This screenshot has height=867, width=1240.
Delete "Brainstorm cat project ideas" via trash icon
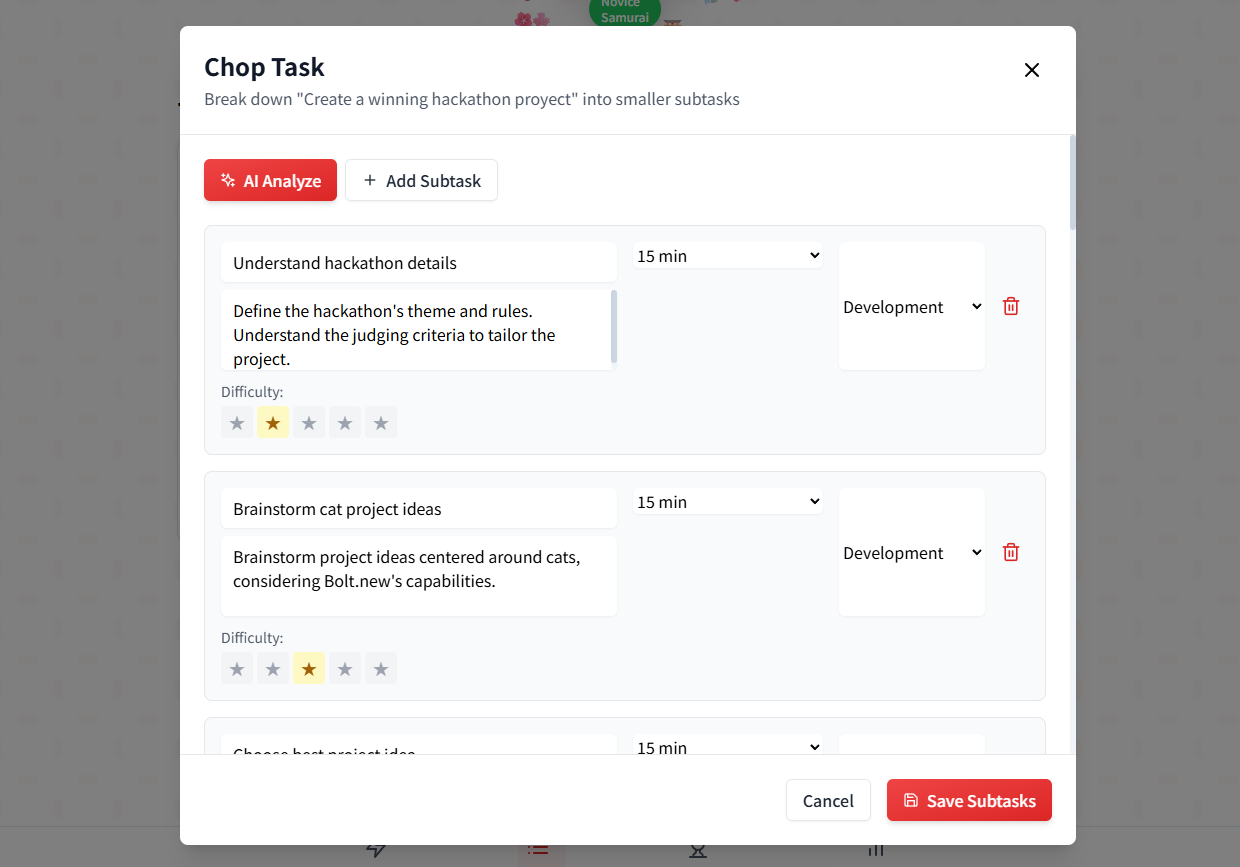[1010, 552]
